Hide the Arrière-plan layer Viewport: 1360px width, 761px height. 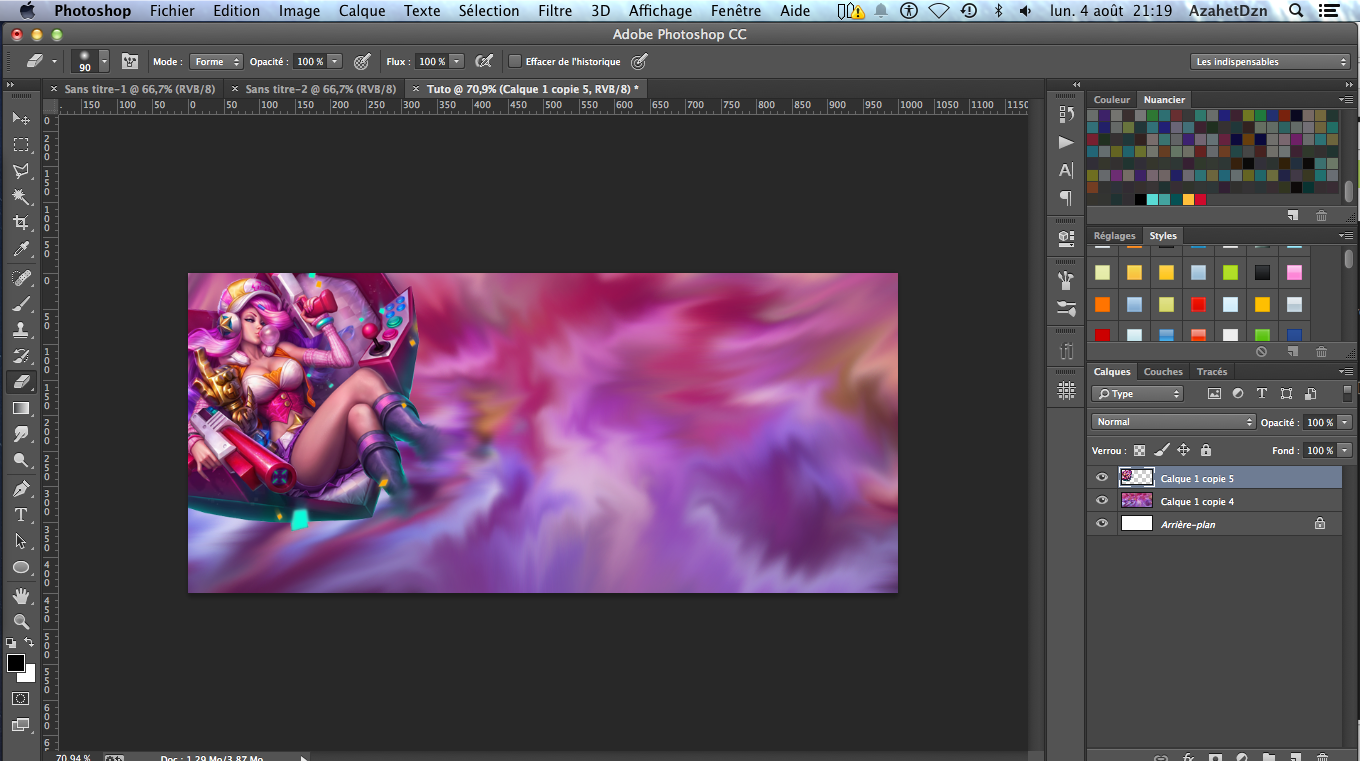point(1102,524)
